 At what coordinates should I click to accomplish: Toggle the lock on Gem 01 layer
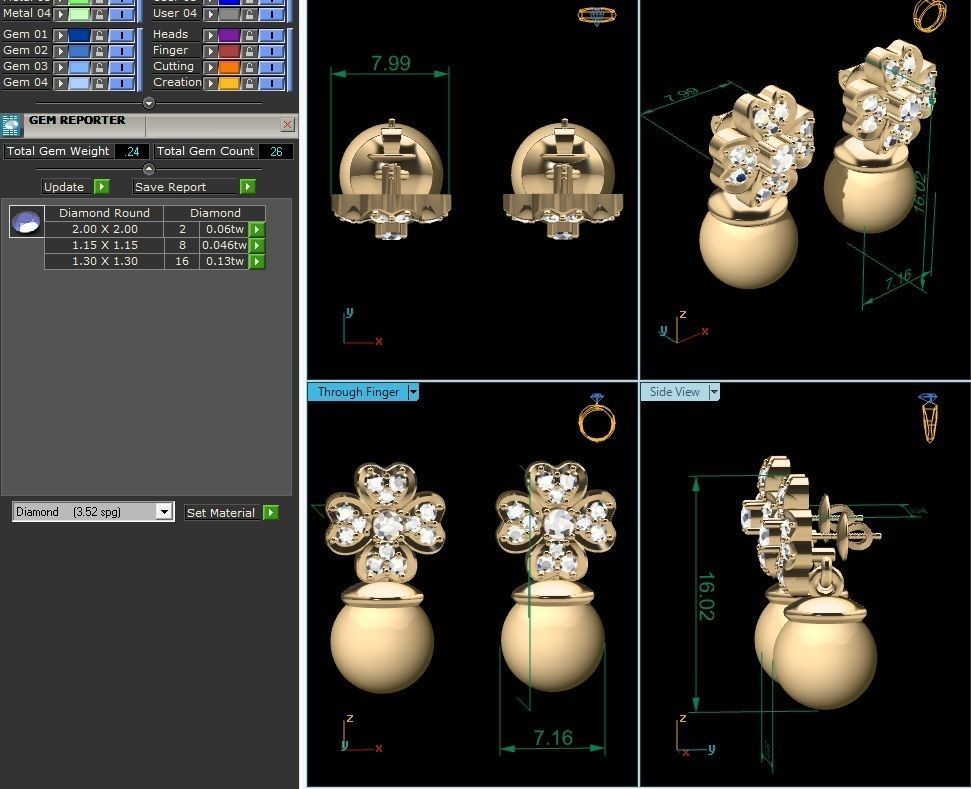click(99, 35)
